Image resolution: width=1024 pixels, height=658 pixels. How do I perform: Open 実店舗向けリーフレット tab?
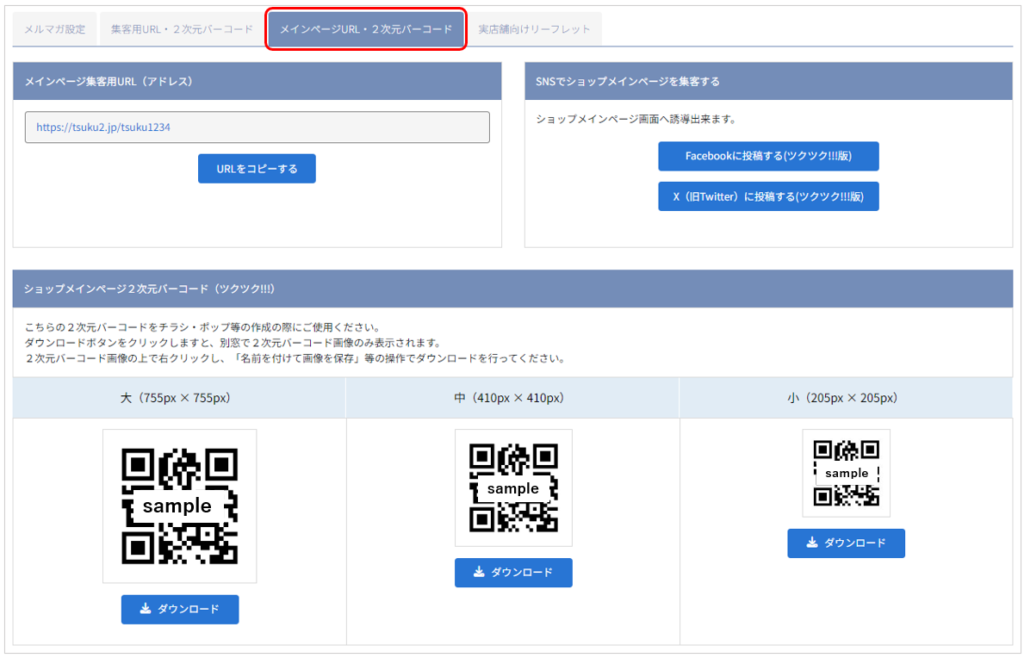click(534, 29)
